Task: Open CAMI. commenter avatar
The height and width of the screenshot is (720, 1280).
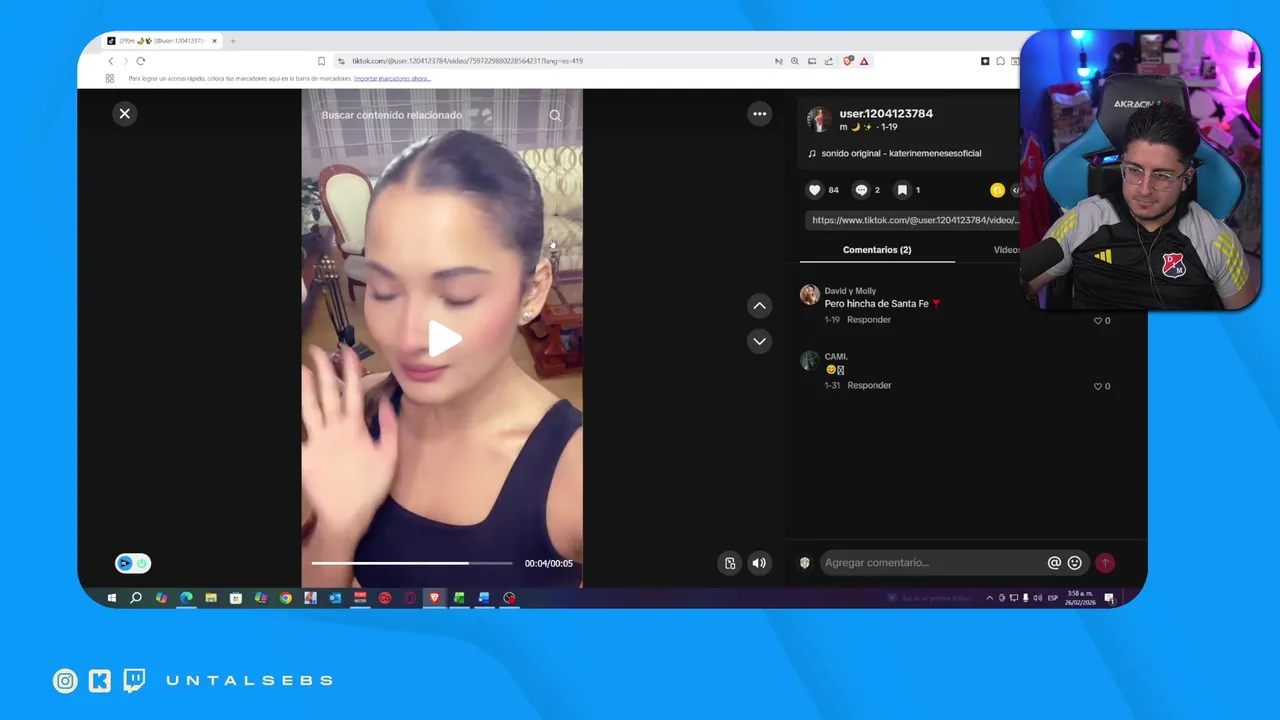Action: (x=810, y=361)
